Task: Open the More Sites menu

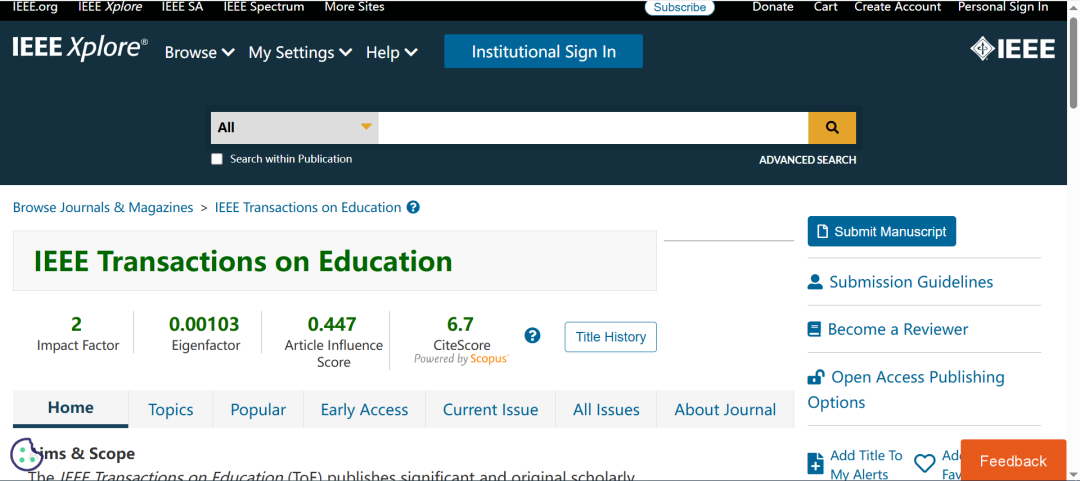Action: pos(354,7)
